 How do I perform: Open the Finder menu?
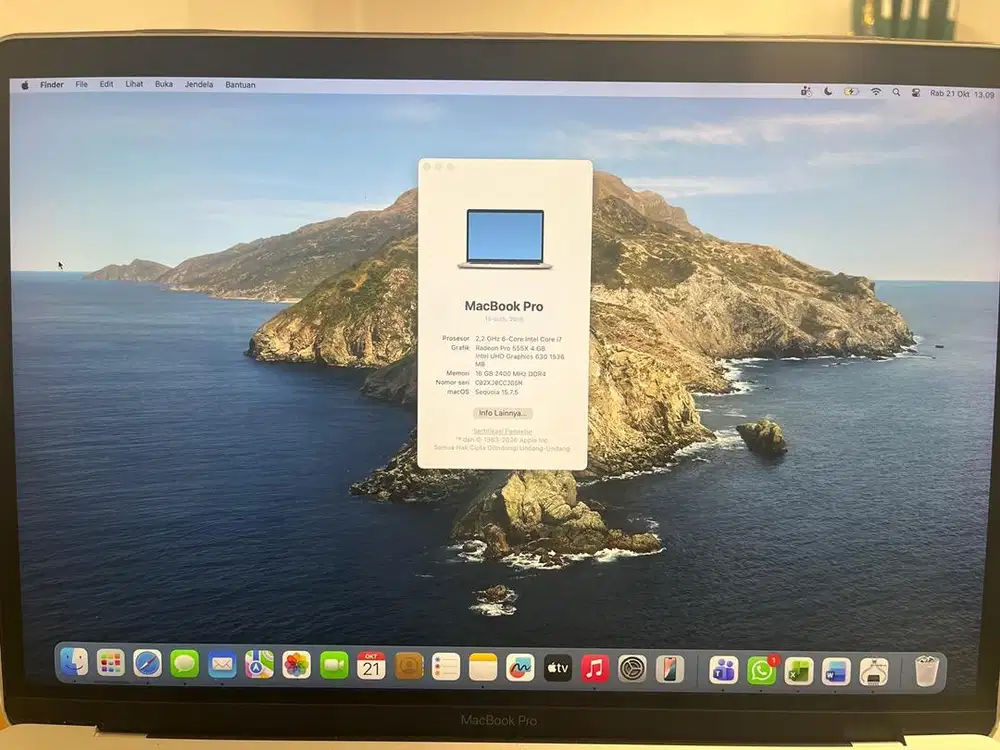point(52,84)
